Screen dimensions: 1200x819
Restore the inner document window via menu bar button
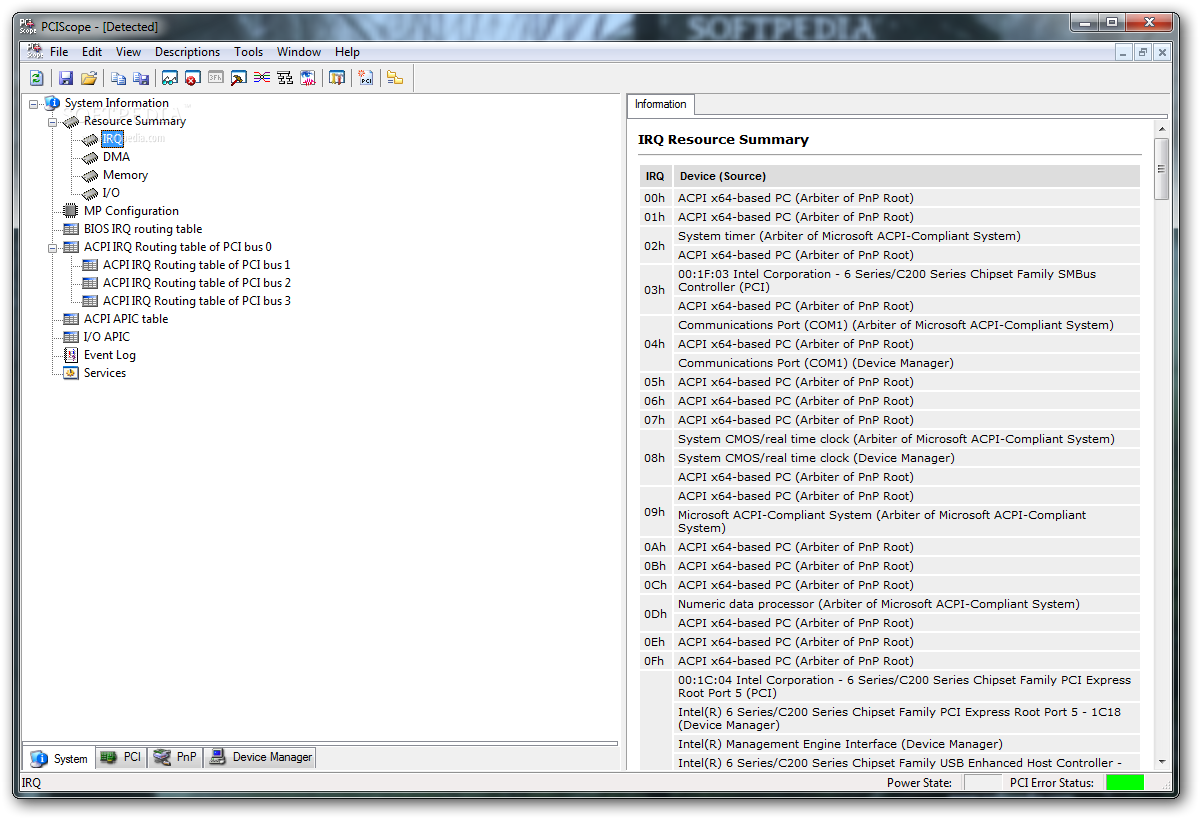tap(1142, 52)
